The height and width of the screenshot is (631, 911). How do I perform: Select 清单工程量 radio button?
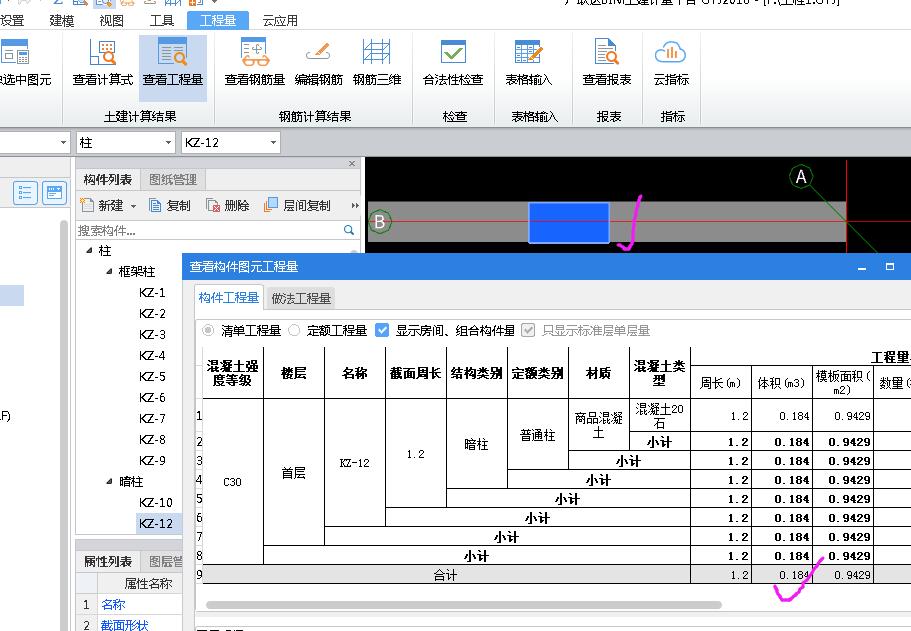tap(207, 331)
